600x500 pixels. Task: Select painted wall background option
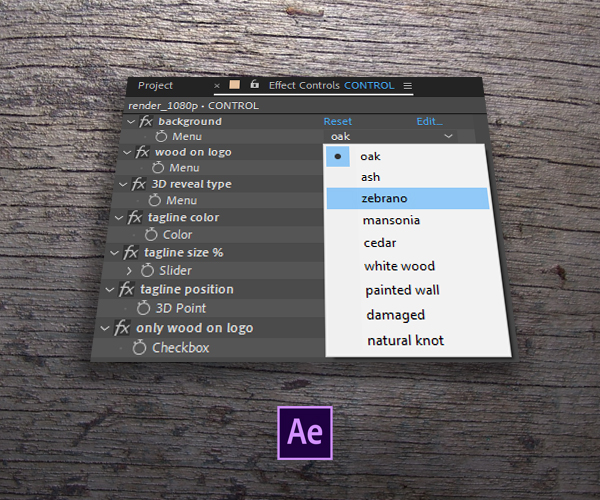point(412,290)
